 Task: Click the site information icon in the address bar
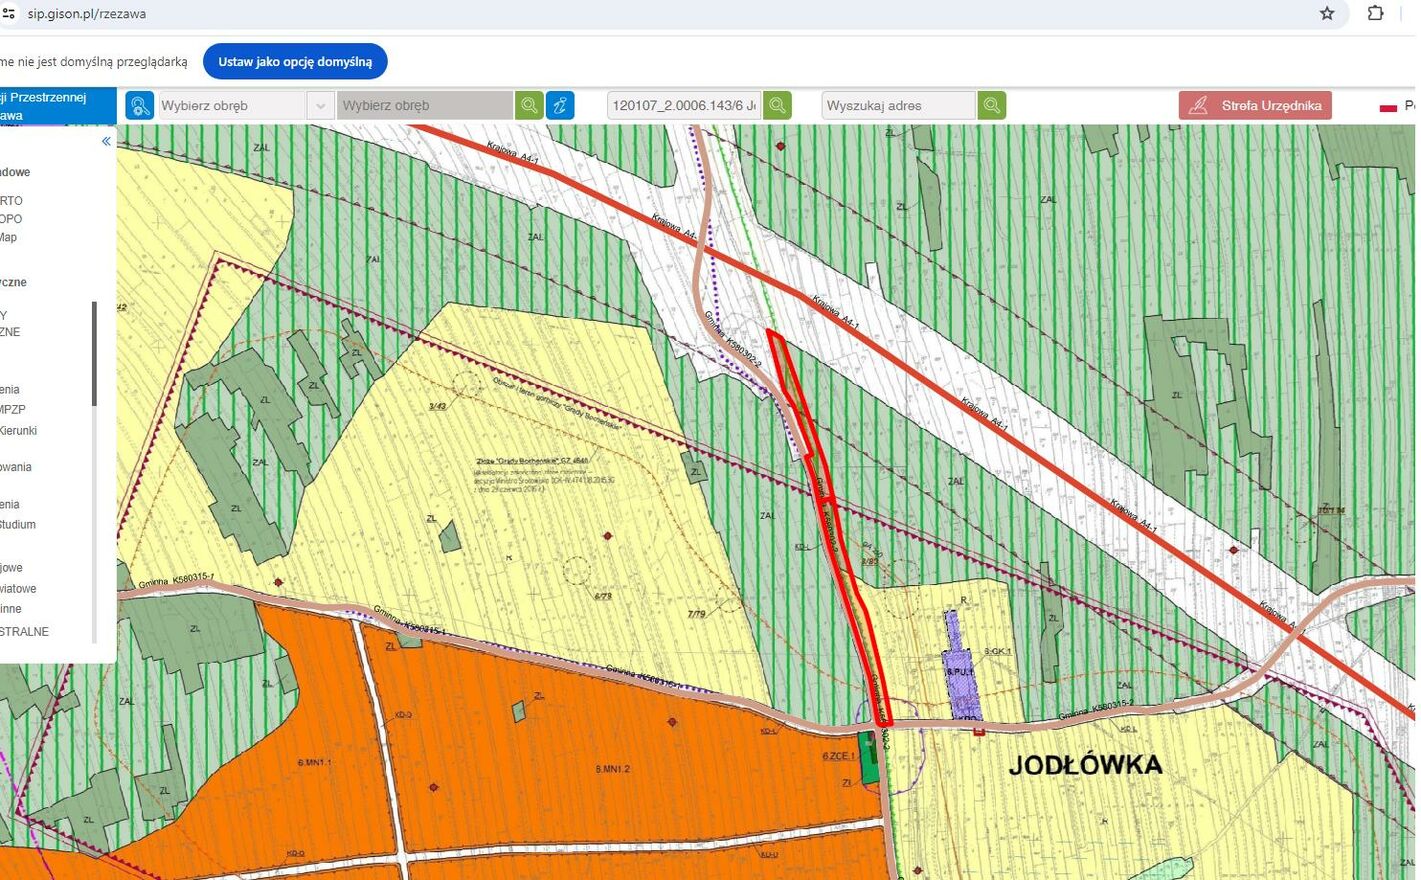[8, 14]
